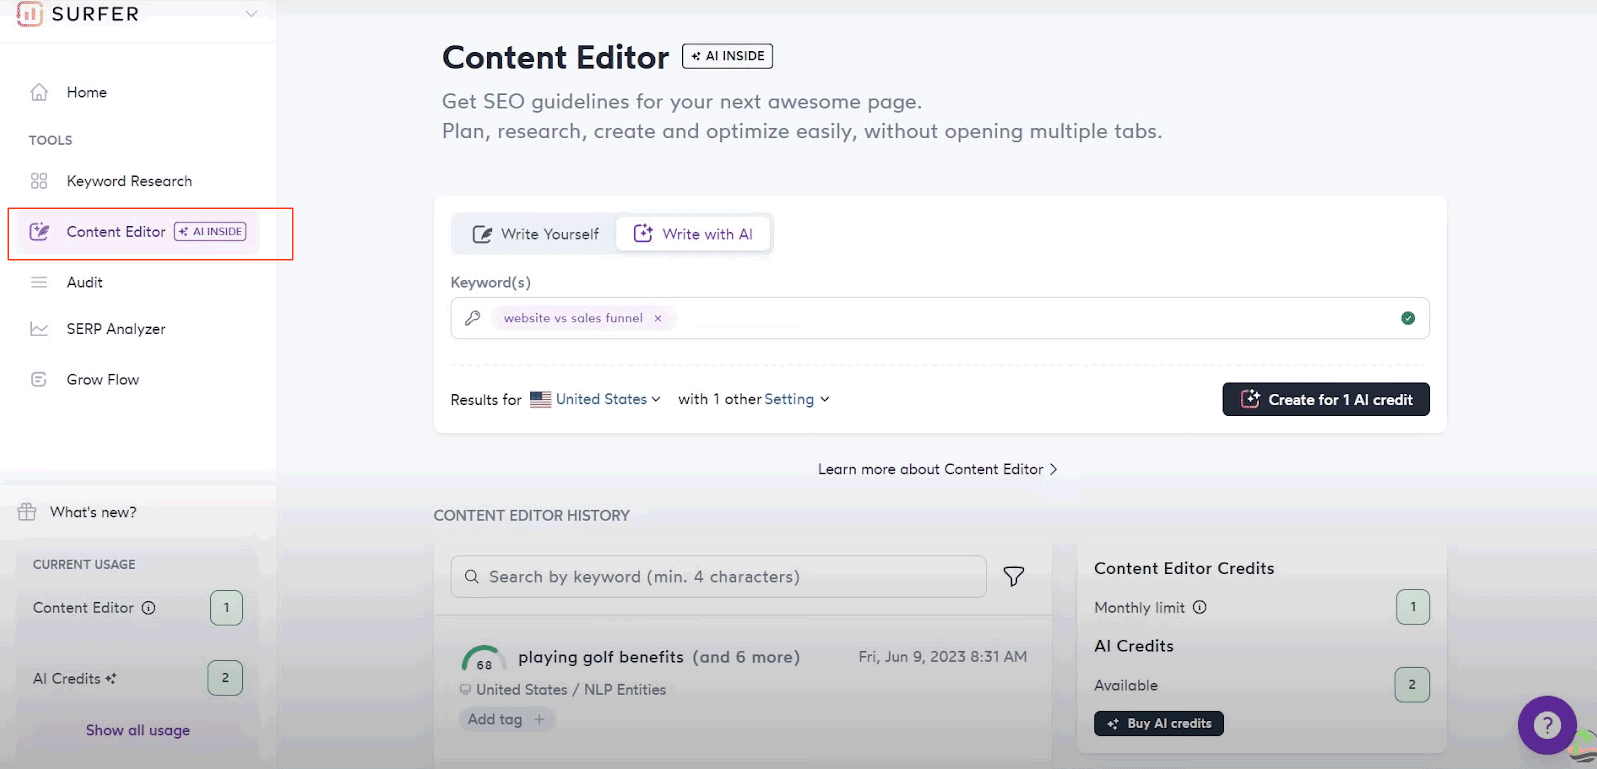The height and width of the screenshot is (769, 1597).
Task: Open the United States country dropdown
Action: tap(608, 399)
